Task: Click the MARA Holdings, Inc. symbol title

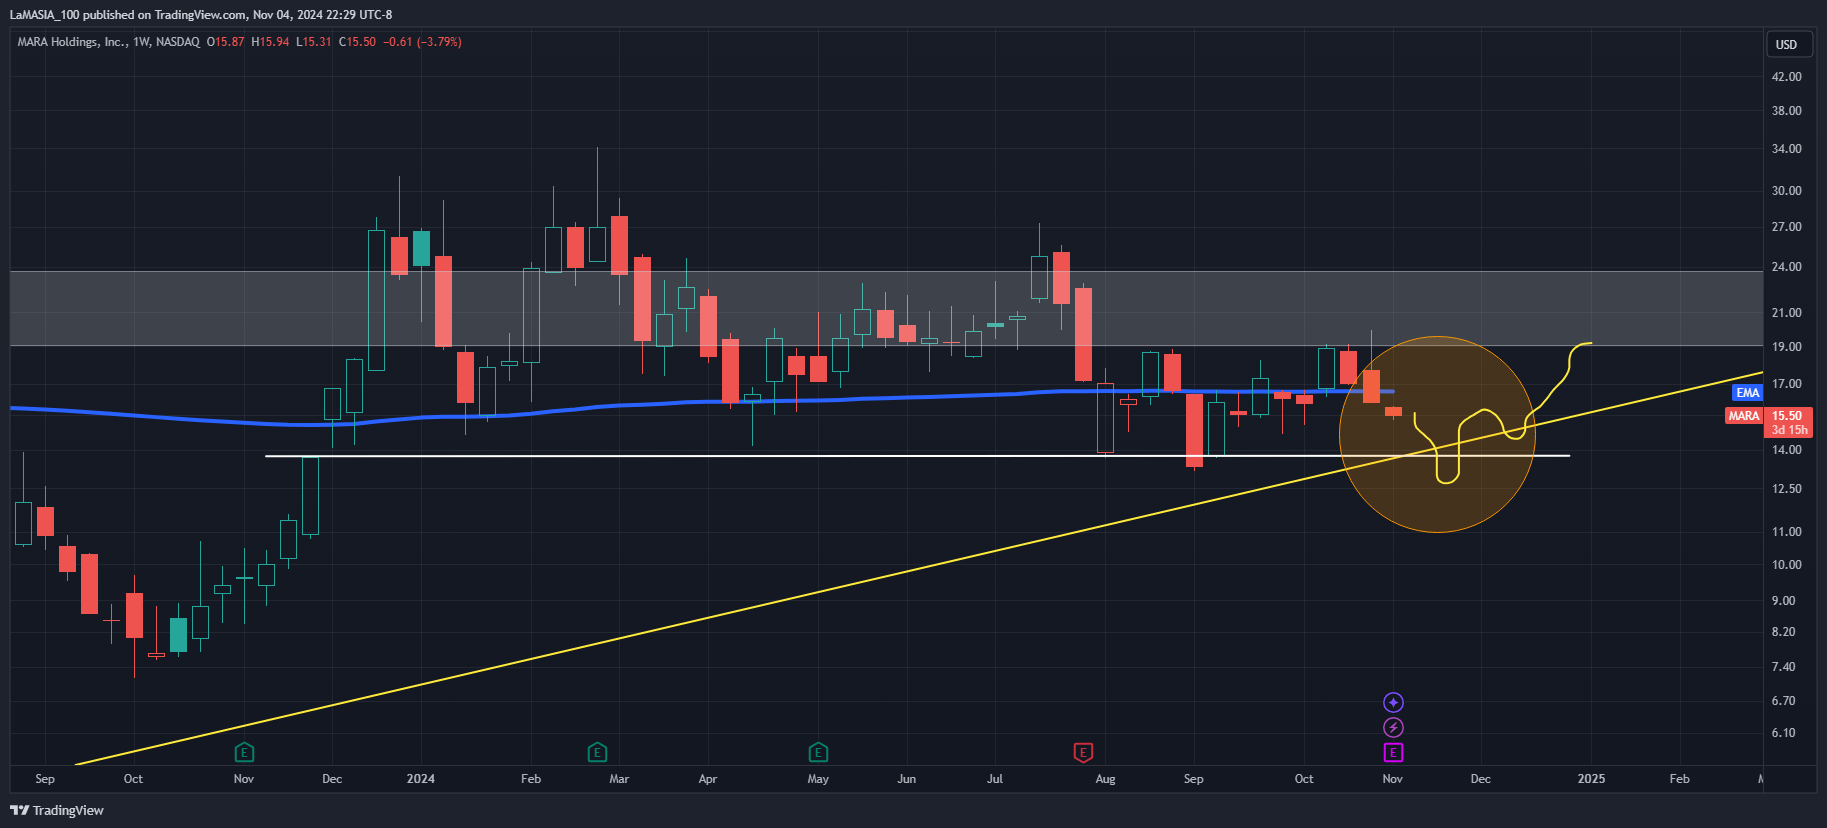Action: pyautogui.click(x=71, y=42)
